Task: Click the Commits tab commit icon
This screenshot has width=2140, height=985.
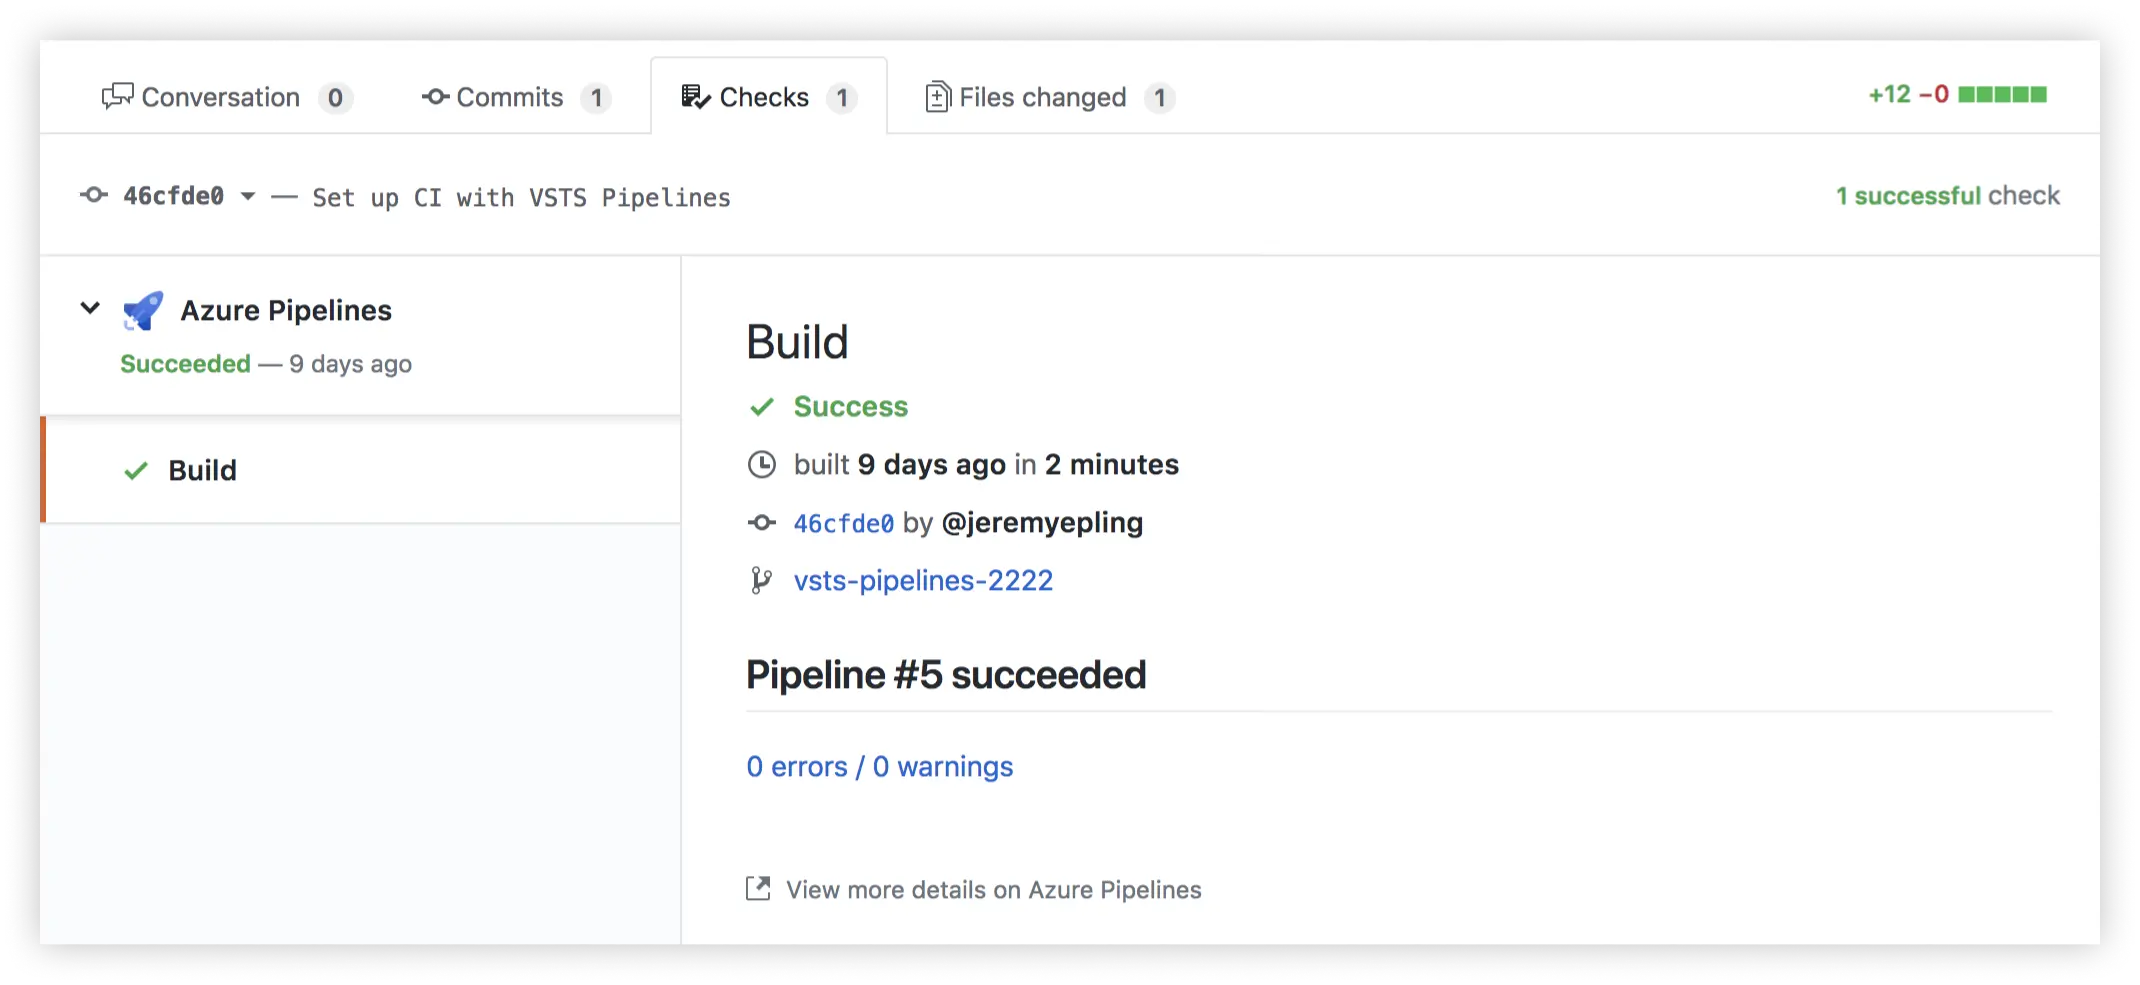Action: click(435, 97)
